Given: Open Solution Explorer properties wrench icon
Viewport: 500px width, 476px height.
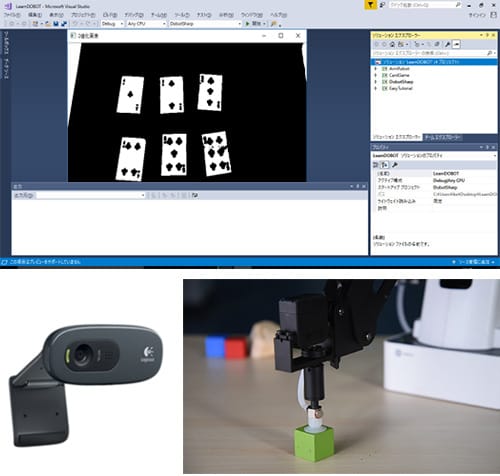Looking at the screenshot, I should point(448,44).
